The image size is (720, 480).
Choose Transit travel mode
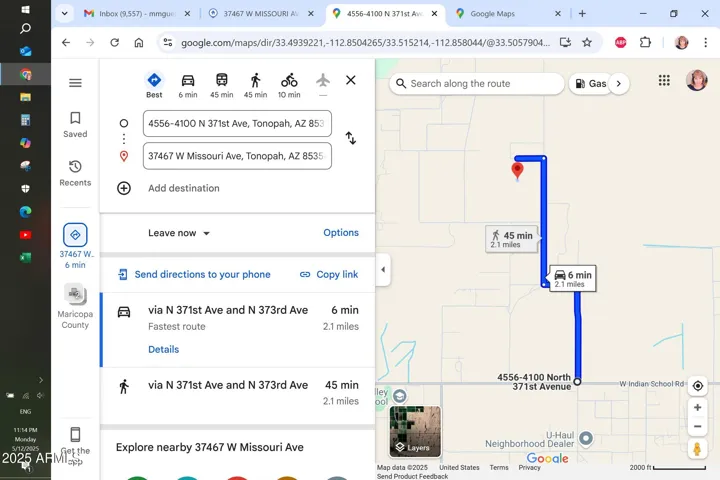pos(222,85)
